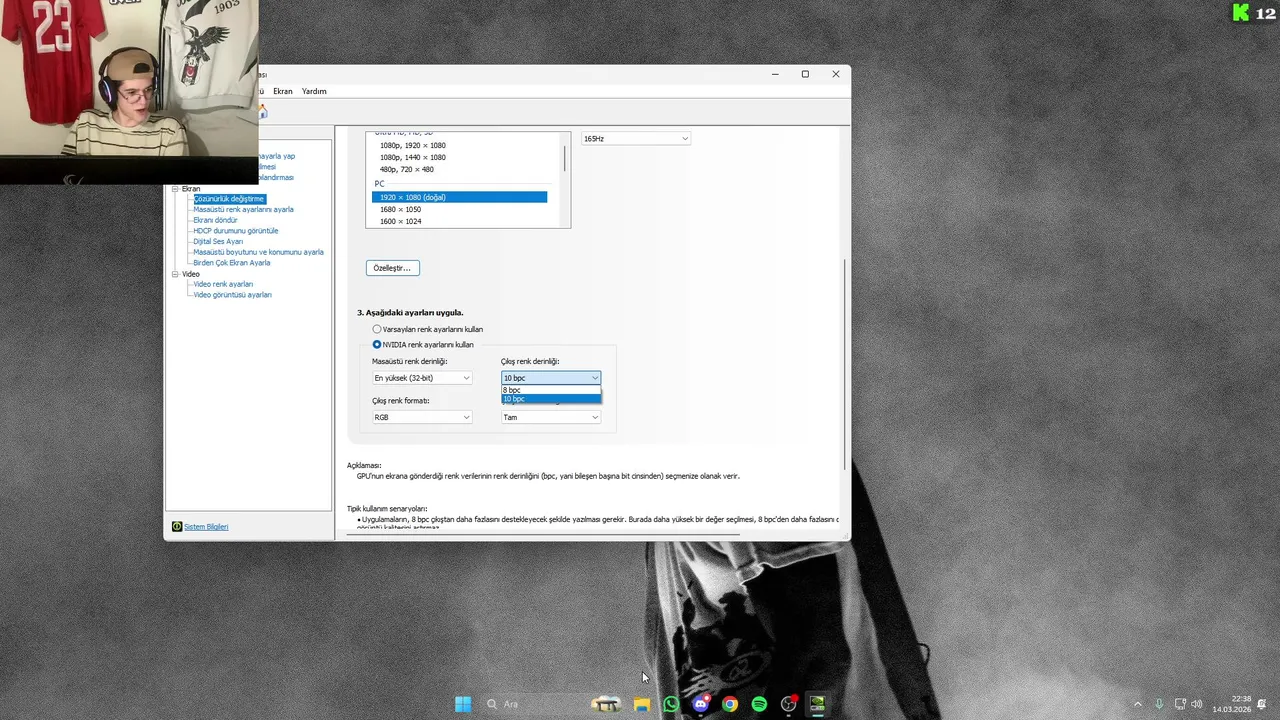Open the Sistem Bilgileri link
The width and height of the screenshot is (1280, 720).
coord(206,526)
